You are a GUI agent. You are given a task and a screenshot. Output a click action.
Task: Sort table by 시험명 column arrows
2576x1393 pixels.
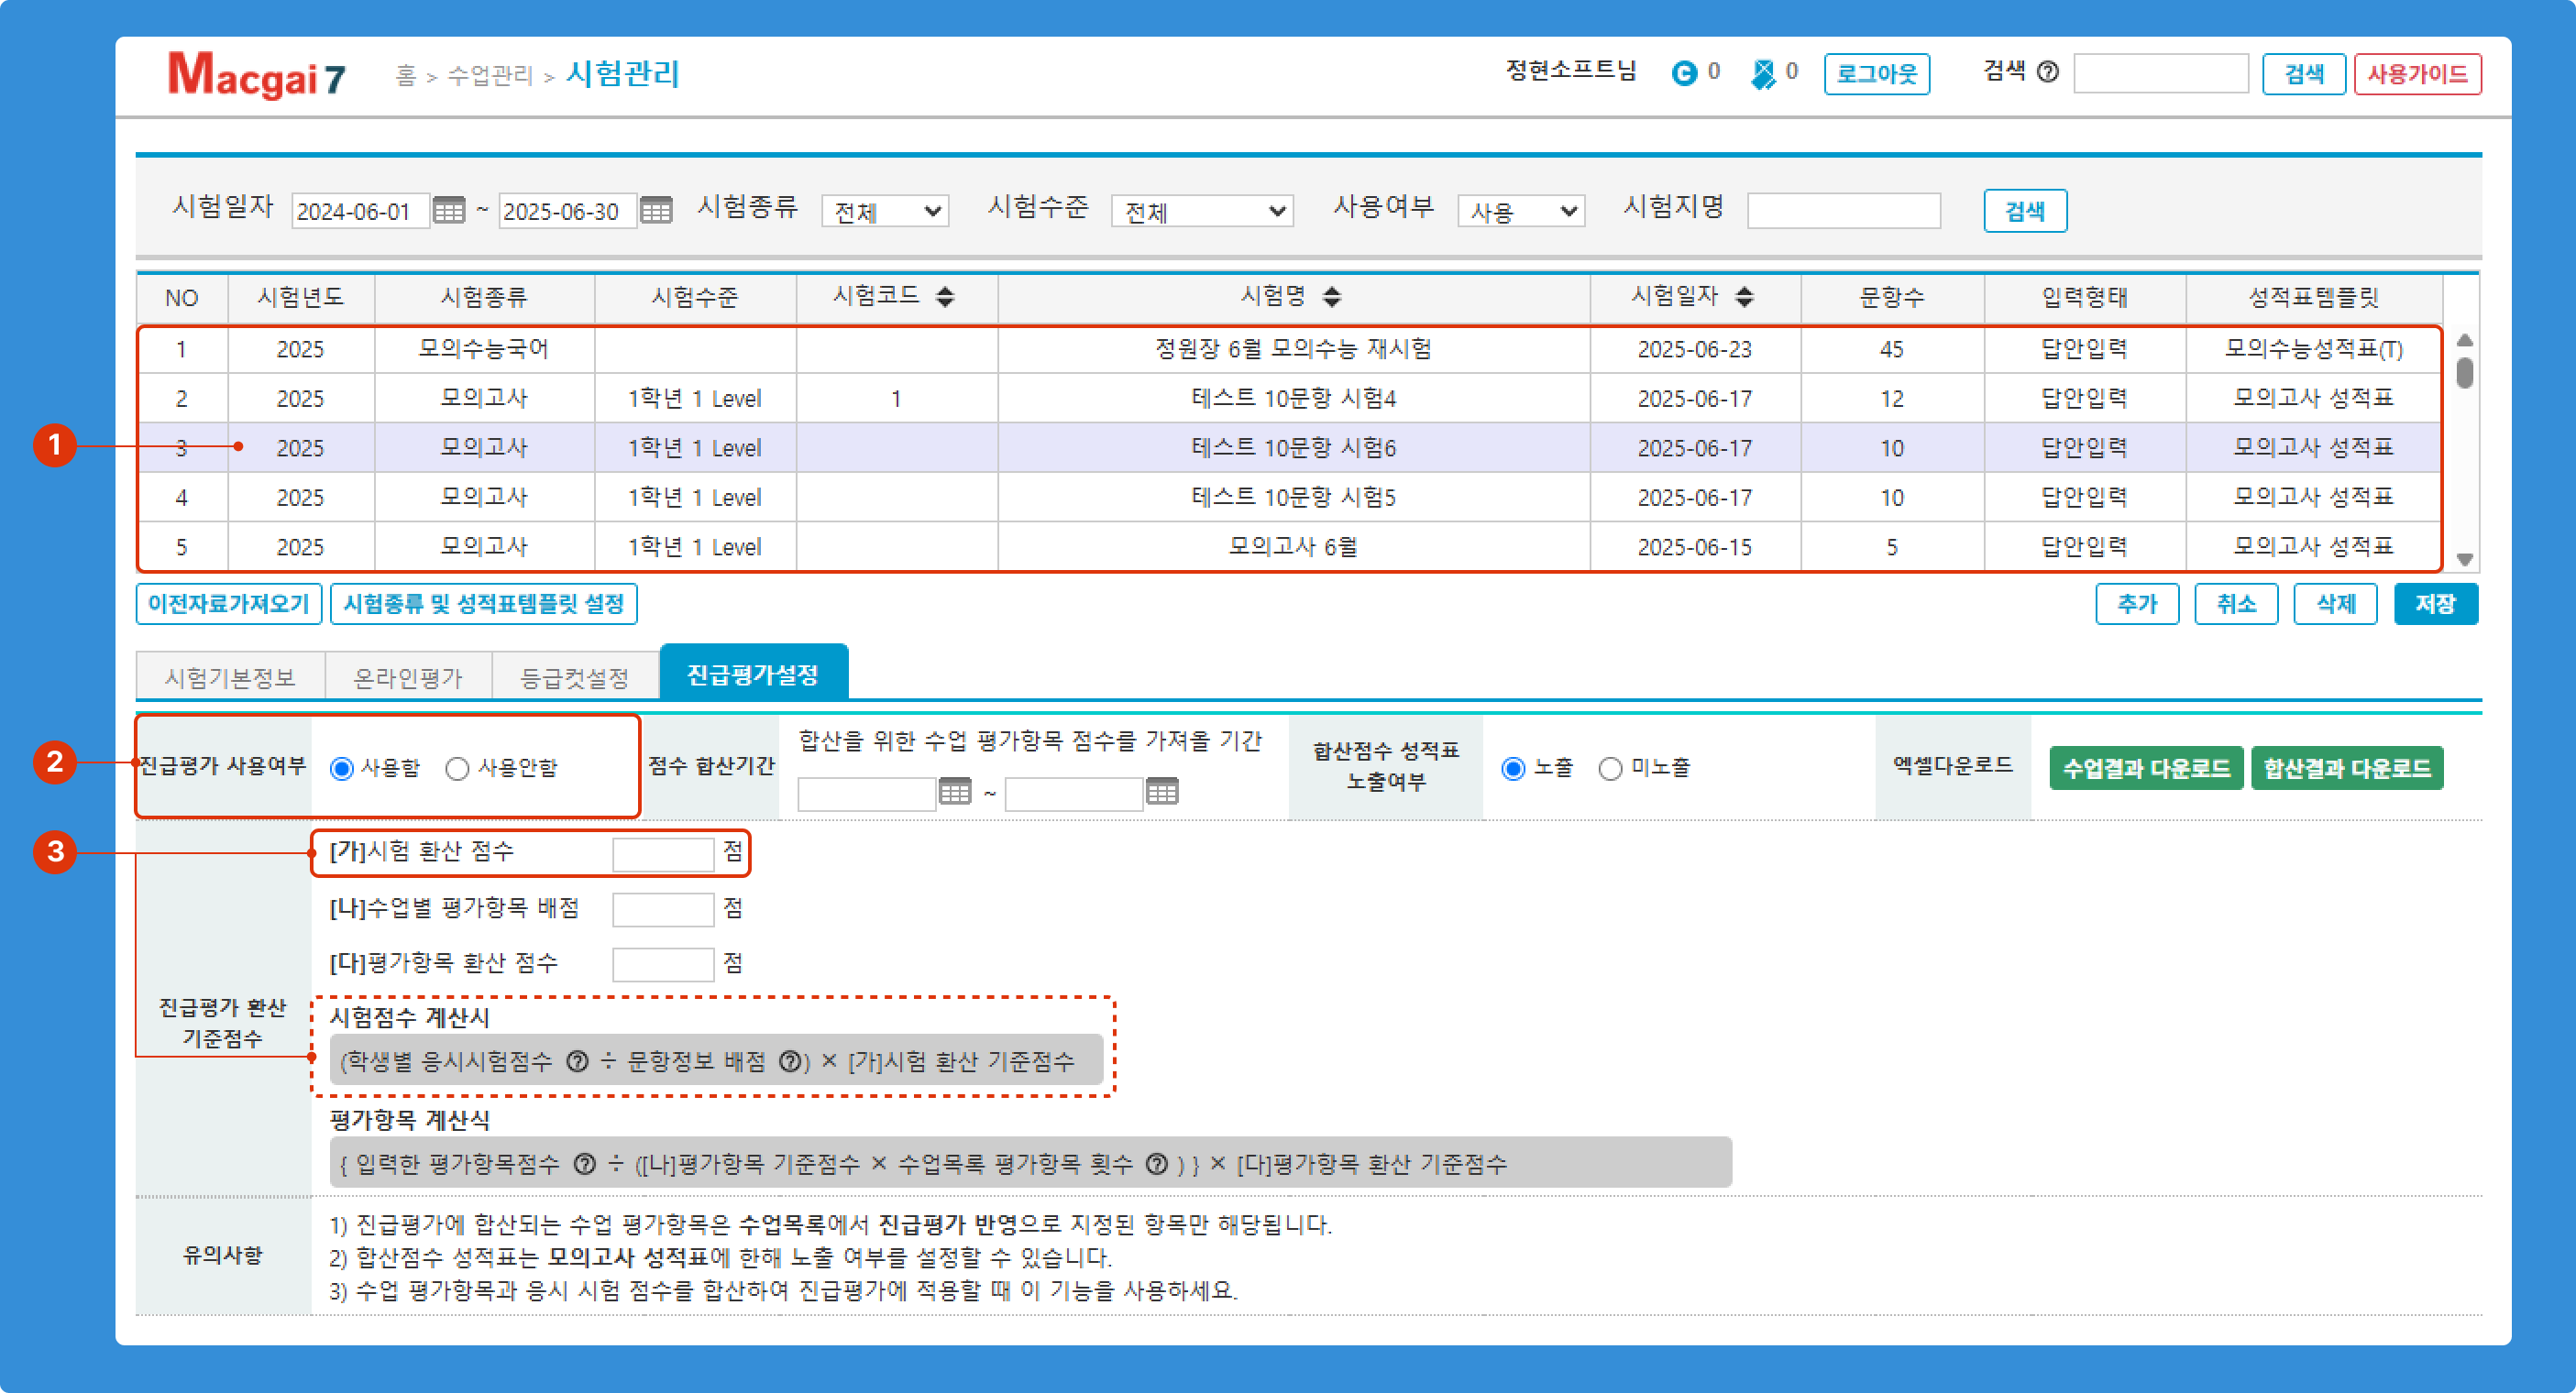point(1331,296)
